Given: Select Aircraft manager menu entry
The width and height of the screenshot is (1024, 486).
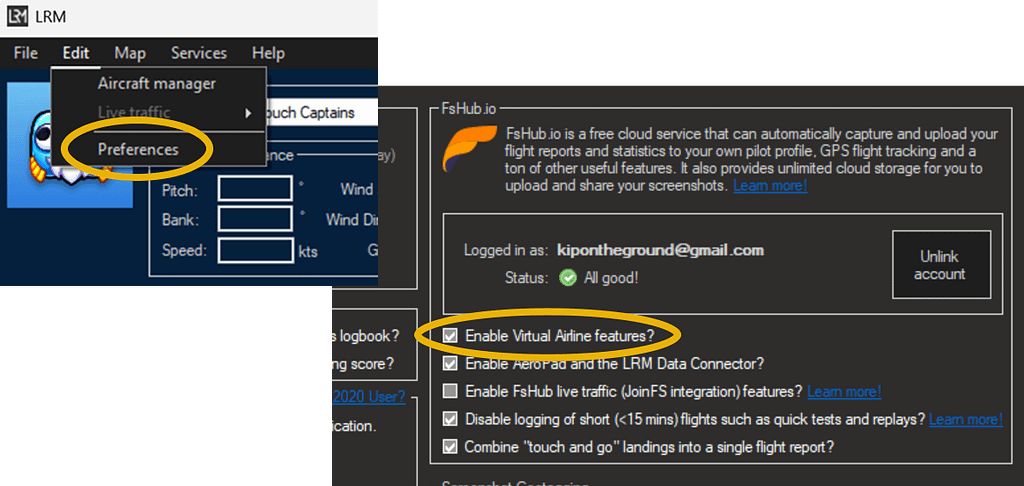Looking at the screenshot, I should pos(157,84).
